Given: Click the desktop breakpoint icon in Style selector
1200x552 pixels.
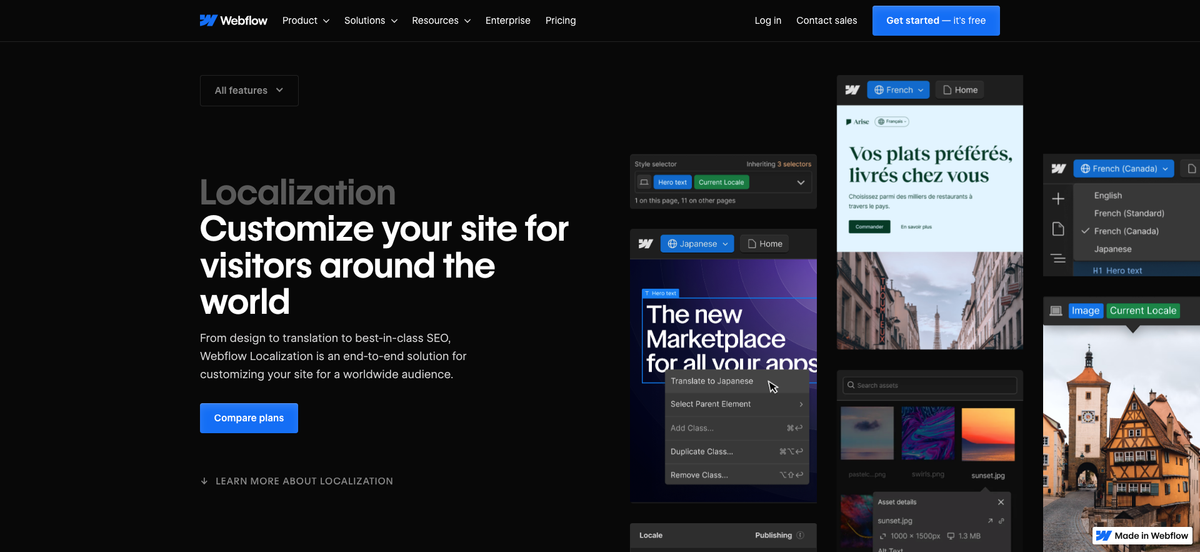Looking at the screenshot, I should click(644, 183).
